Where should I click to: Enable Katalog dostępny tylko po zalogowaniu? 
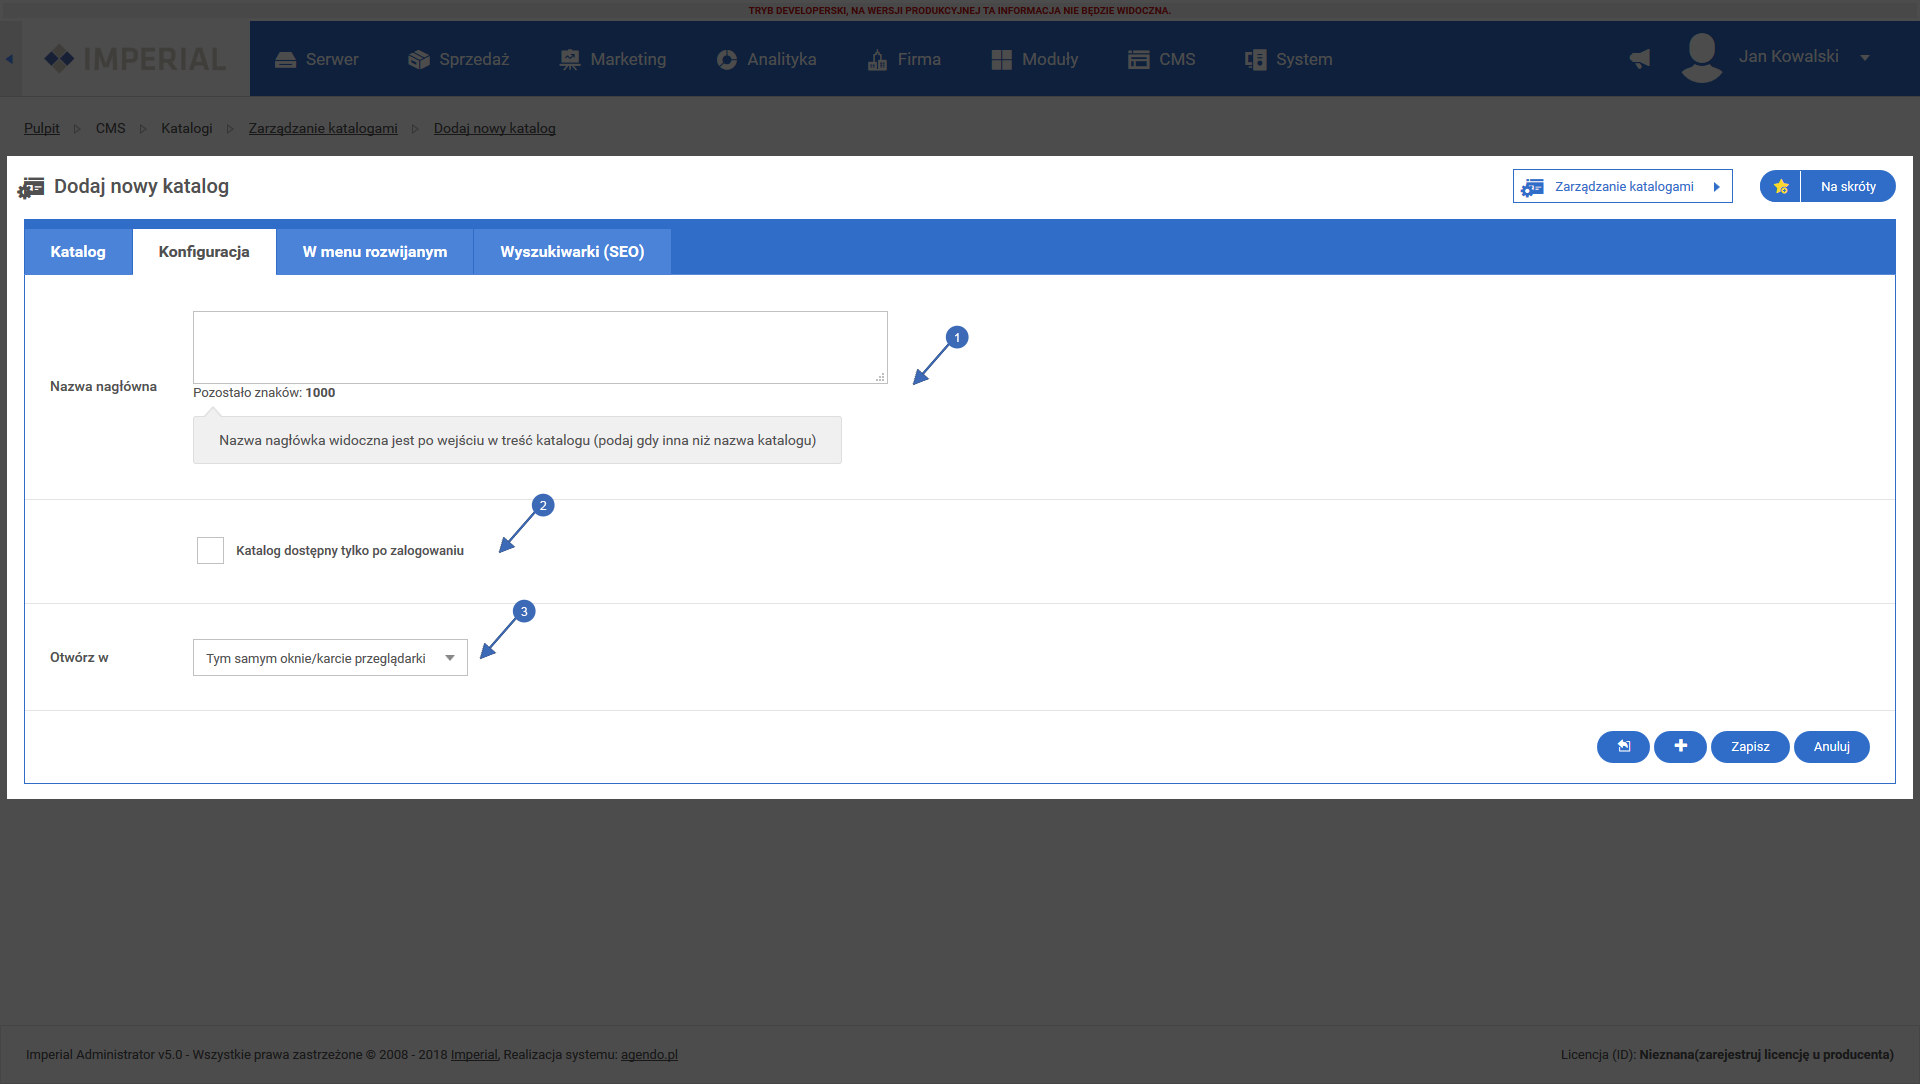point(210,550)
